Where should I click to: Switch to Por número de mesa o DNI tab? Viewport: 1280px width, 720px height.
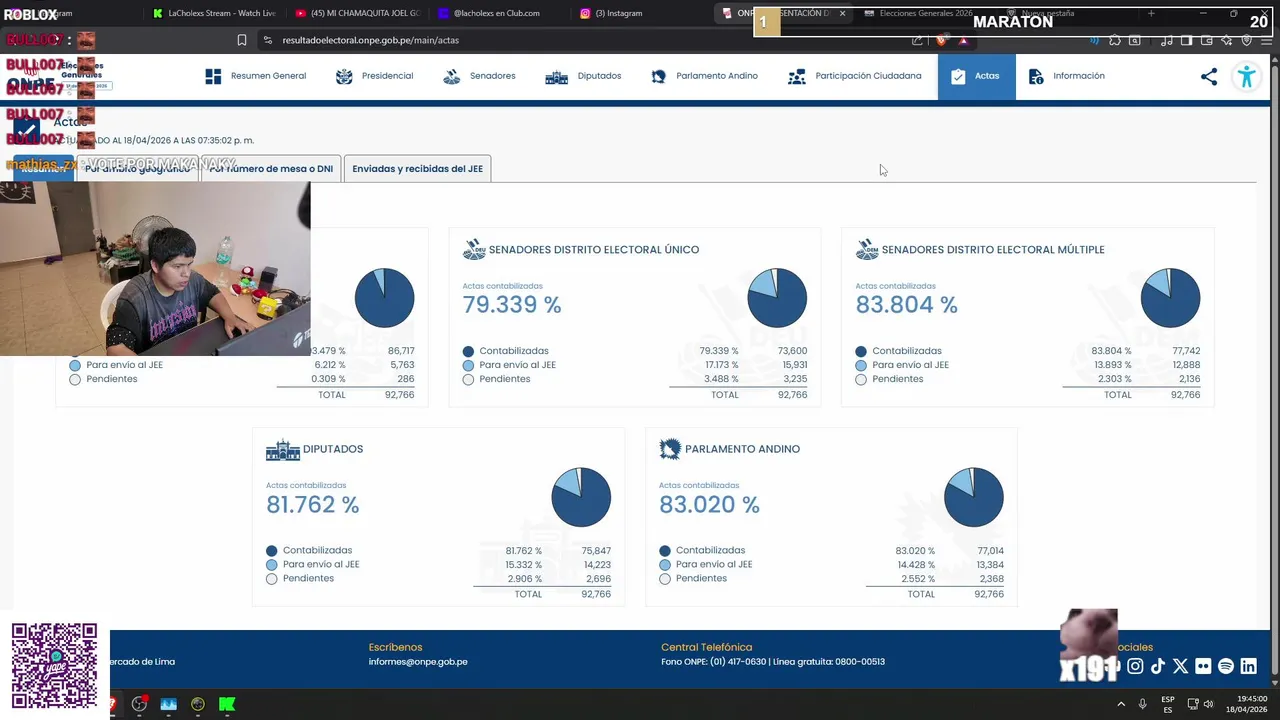pyautogui.click(x=271, y=169)
